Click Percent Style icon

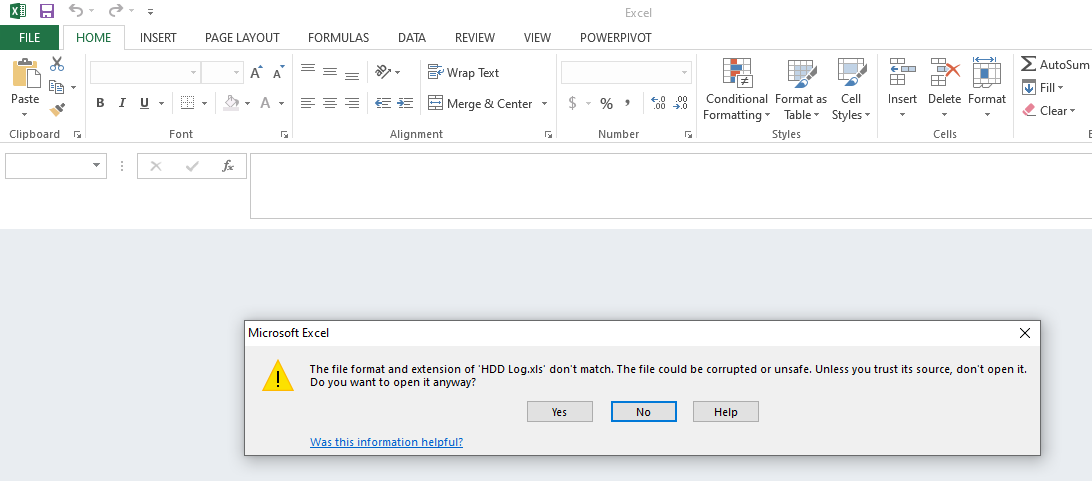pos(607,103)
